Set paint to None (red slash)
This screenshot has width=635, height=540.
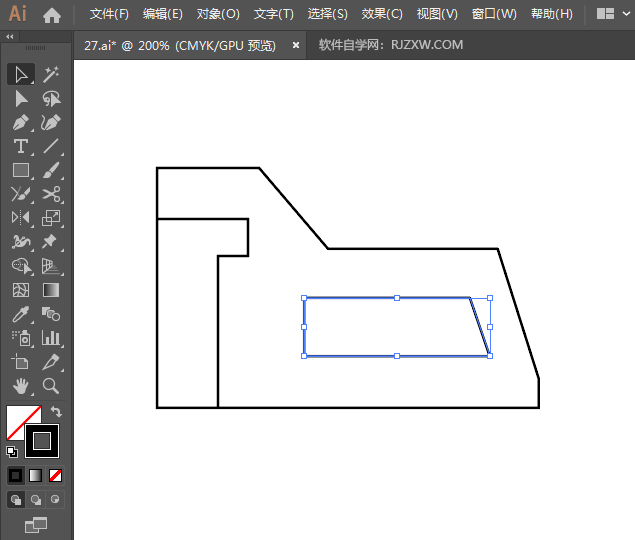click(56, 475)
